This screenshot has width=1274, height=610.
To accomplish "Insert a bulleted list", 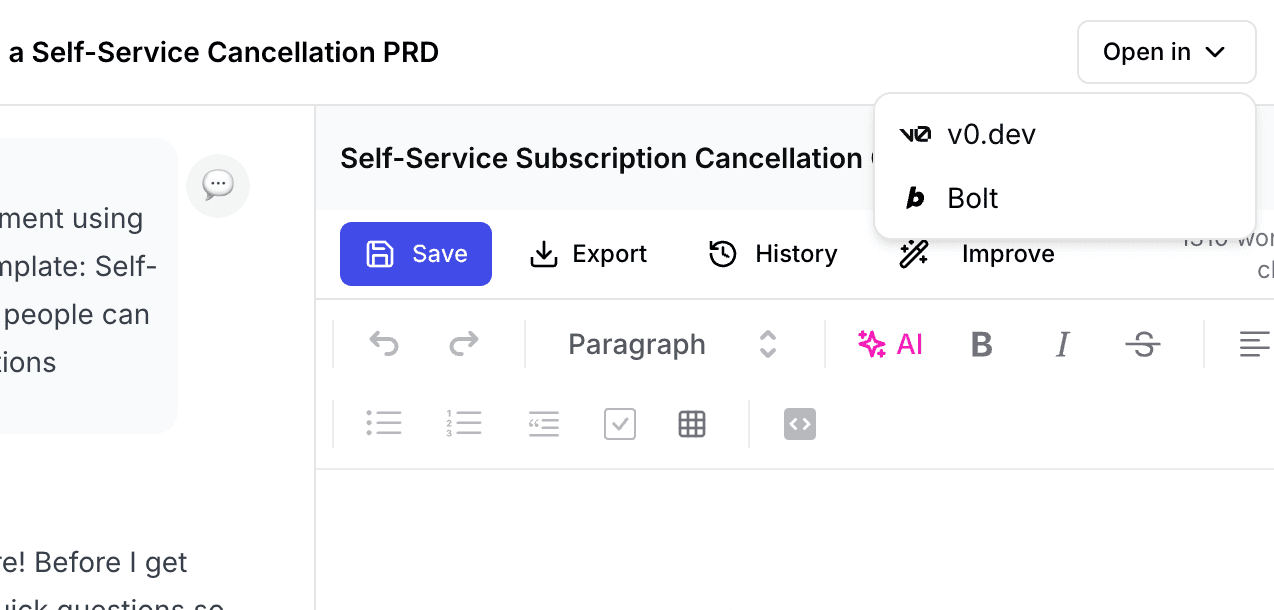I will [x=384, y=423].
